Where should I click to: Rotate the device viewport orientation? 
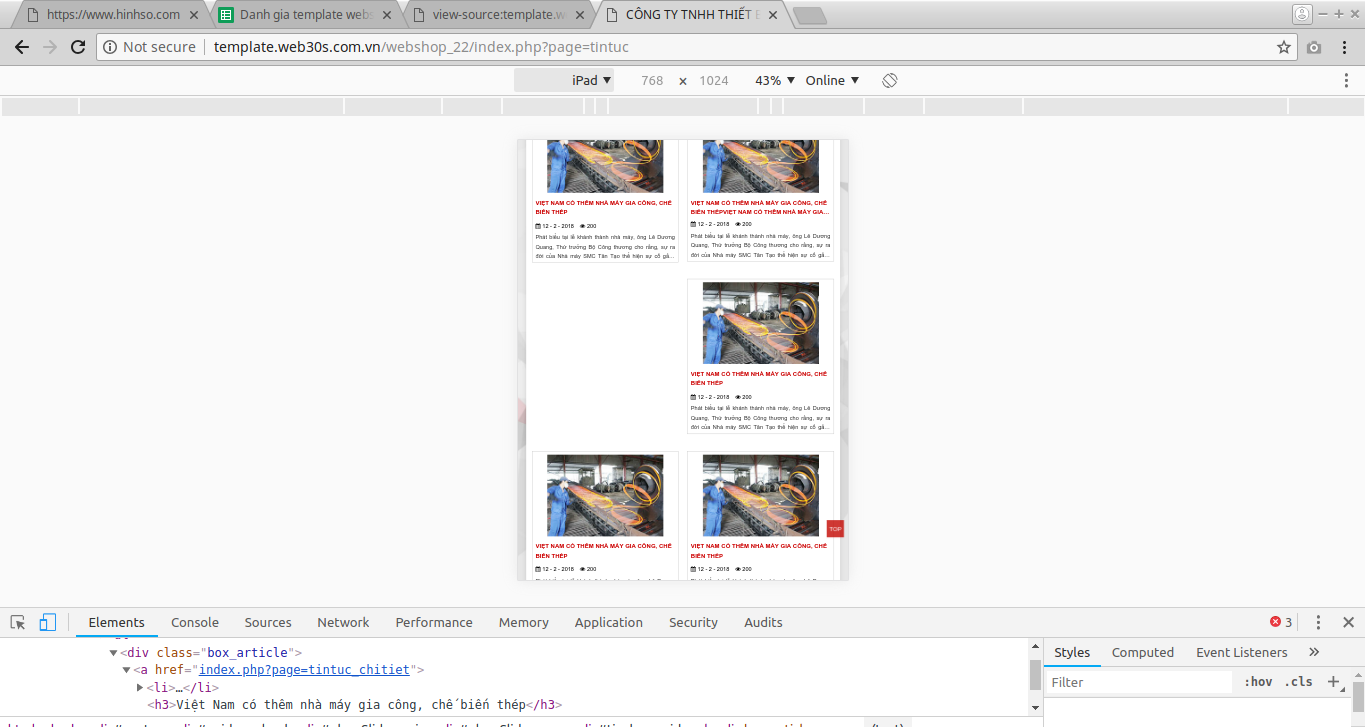pos(890,80)
